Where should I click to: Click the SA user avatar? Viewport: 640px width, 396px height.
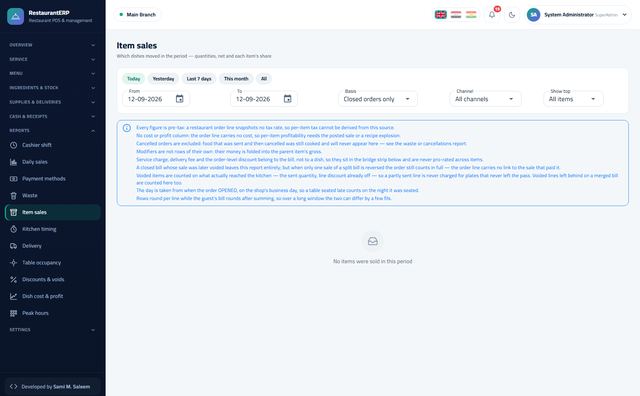coord(533,15)
